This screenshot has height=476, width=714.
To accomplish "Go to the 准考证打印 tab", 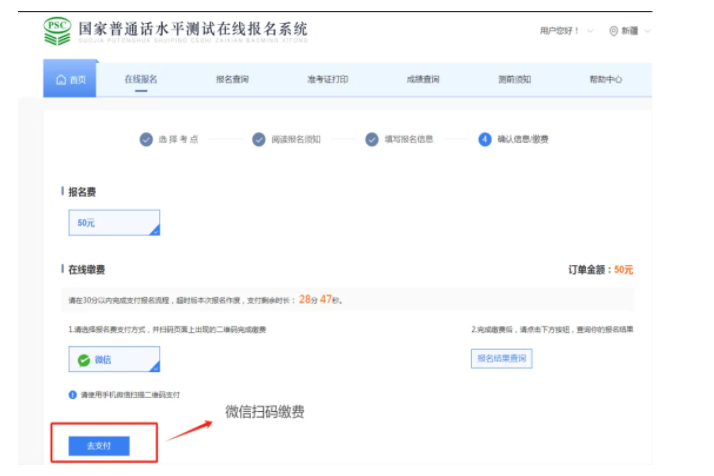I will pos(327,79).
